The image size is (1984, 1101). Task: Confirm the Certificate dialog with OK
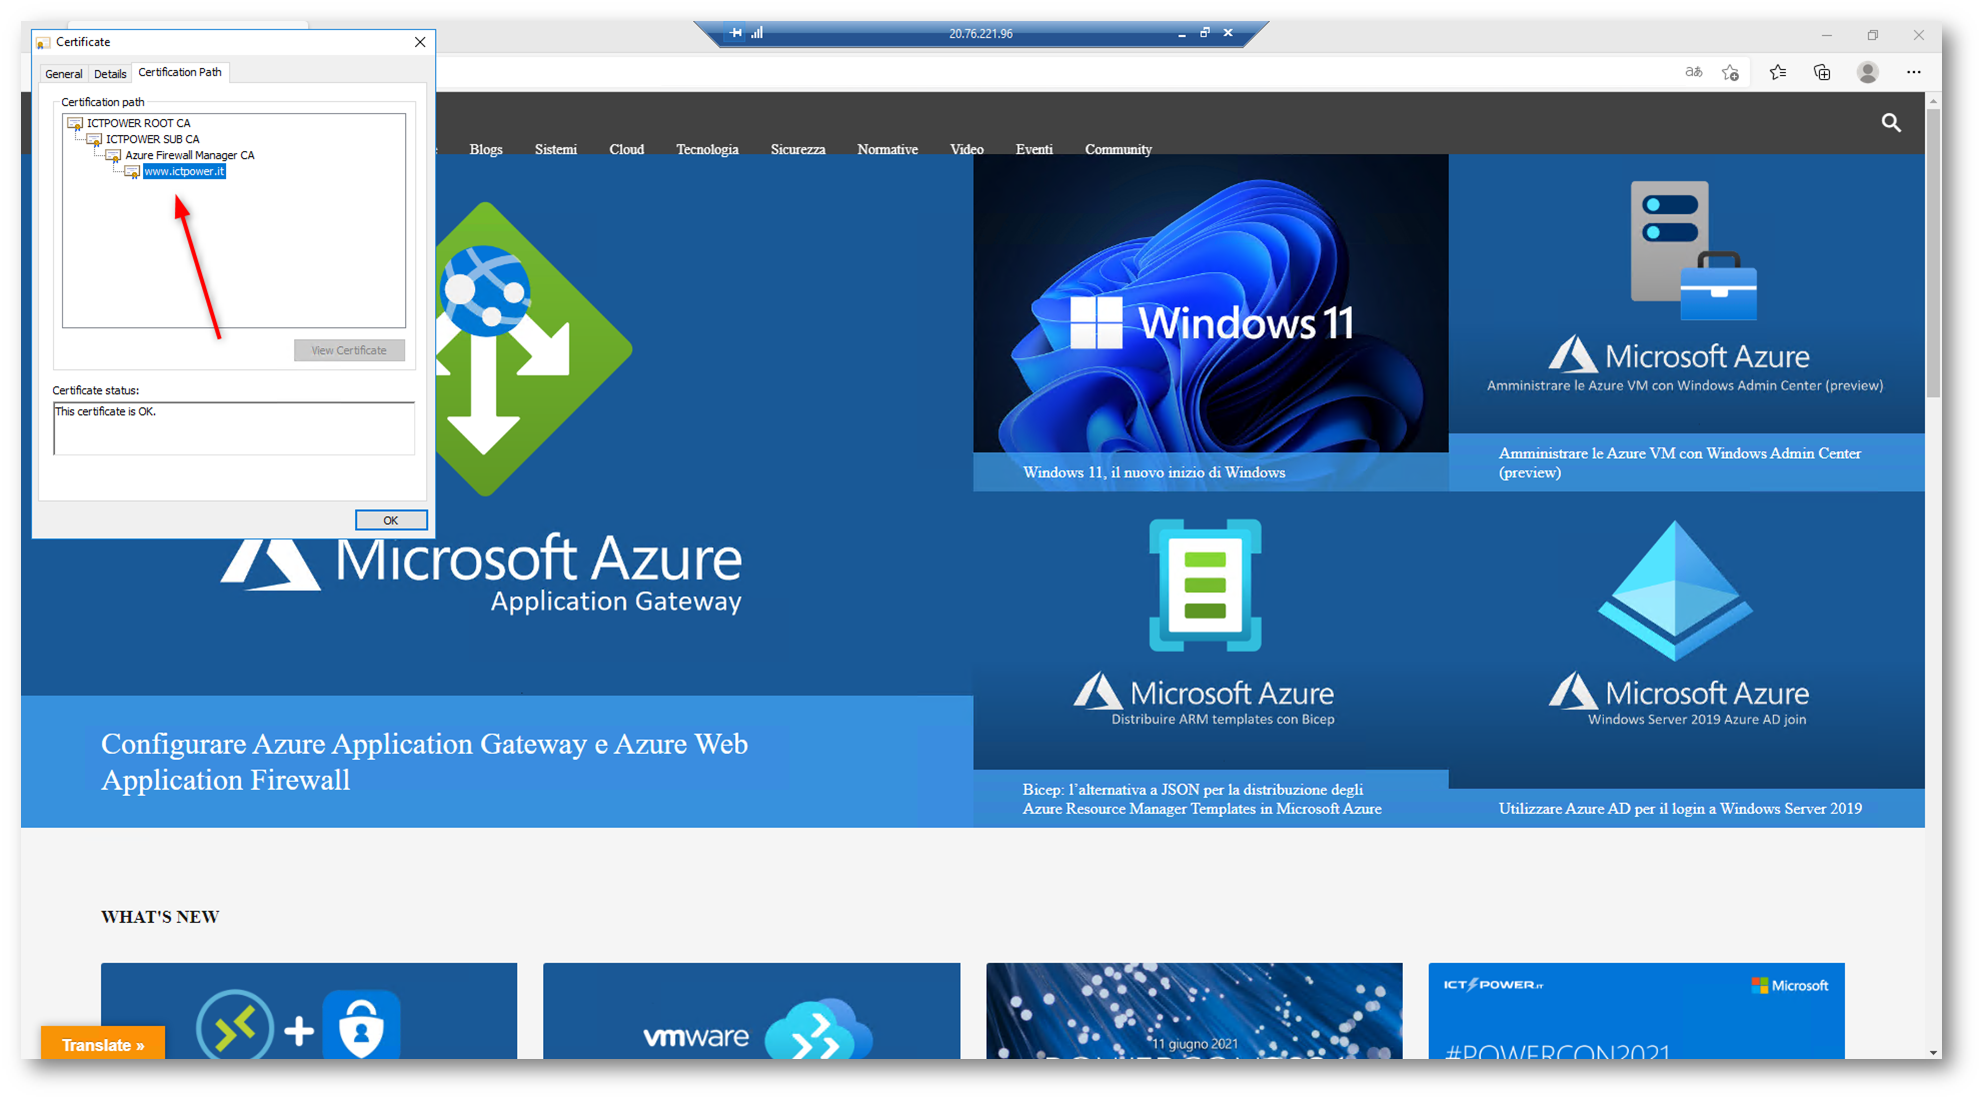pos(391,520)
